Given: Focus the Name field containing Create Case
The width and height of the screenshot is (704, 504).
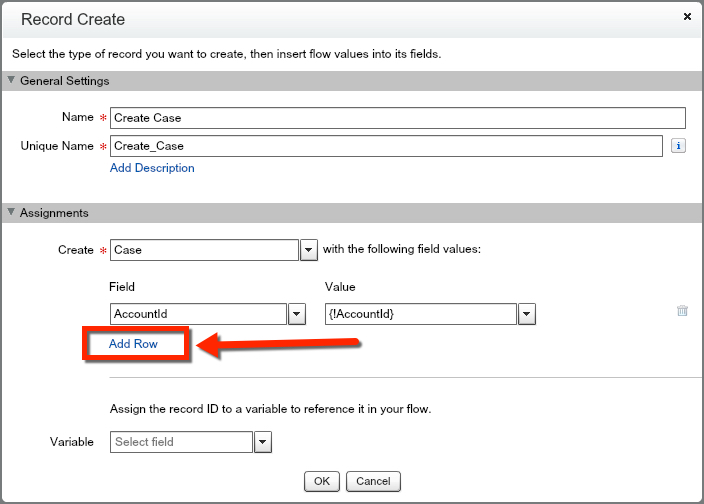Looking at the screenshot, I should tap(397, 118).
